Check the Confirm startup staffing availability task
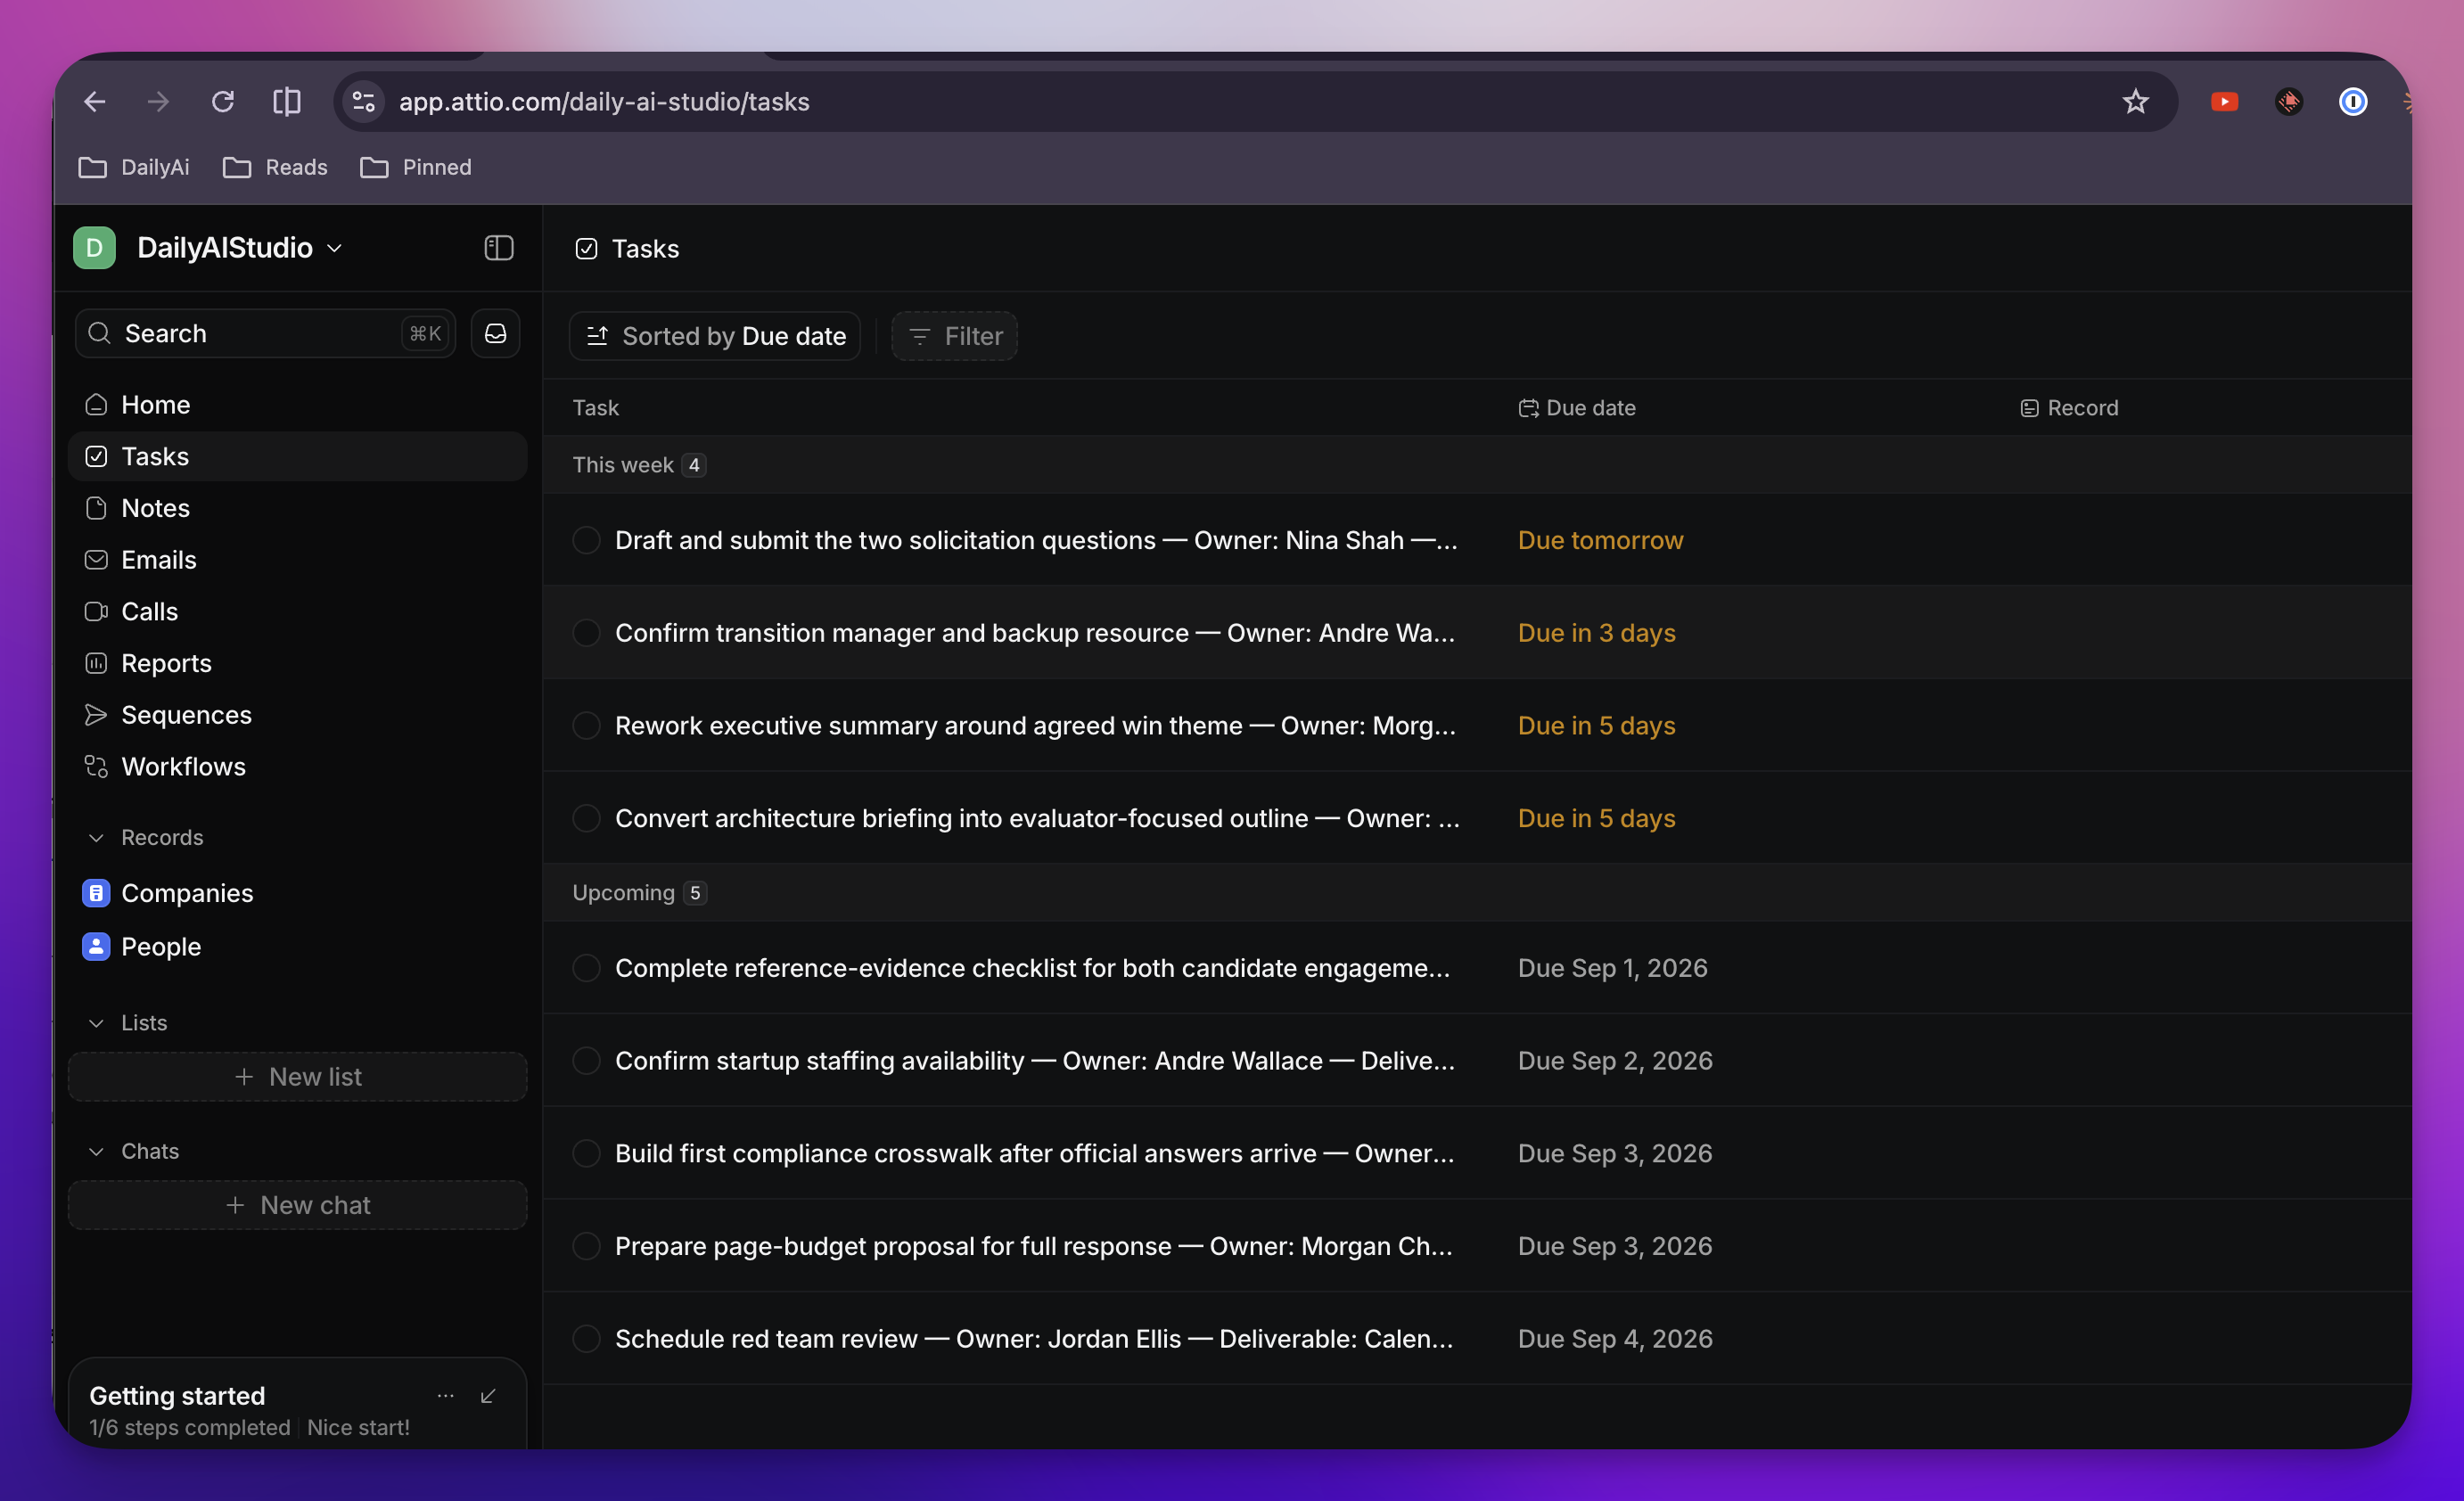This screenshot has height=1501, width=2464. (x=586, y=1061)
